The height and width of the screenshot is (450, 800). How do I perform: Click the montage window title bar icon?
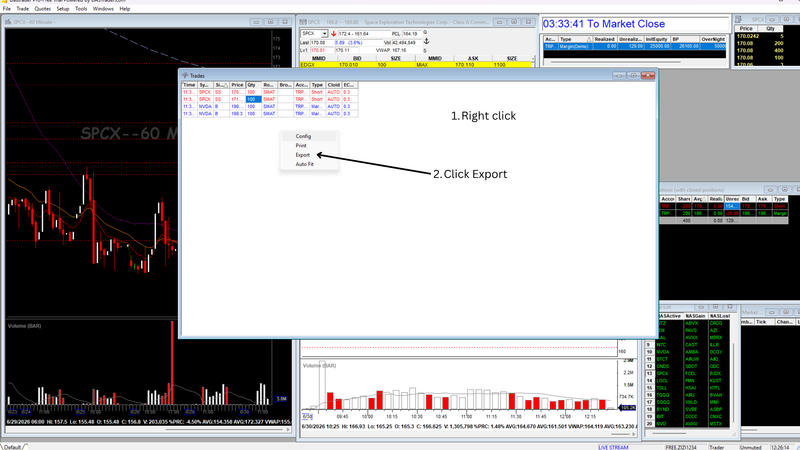pos(303,22)
